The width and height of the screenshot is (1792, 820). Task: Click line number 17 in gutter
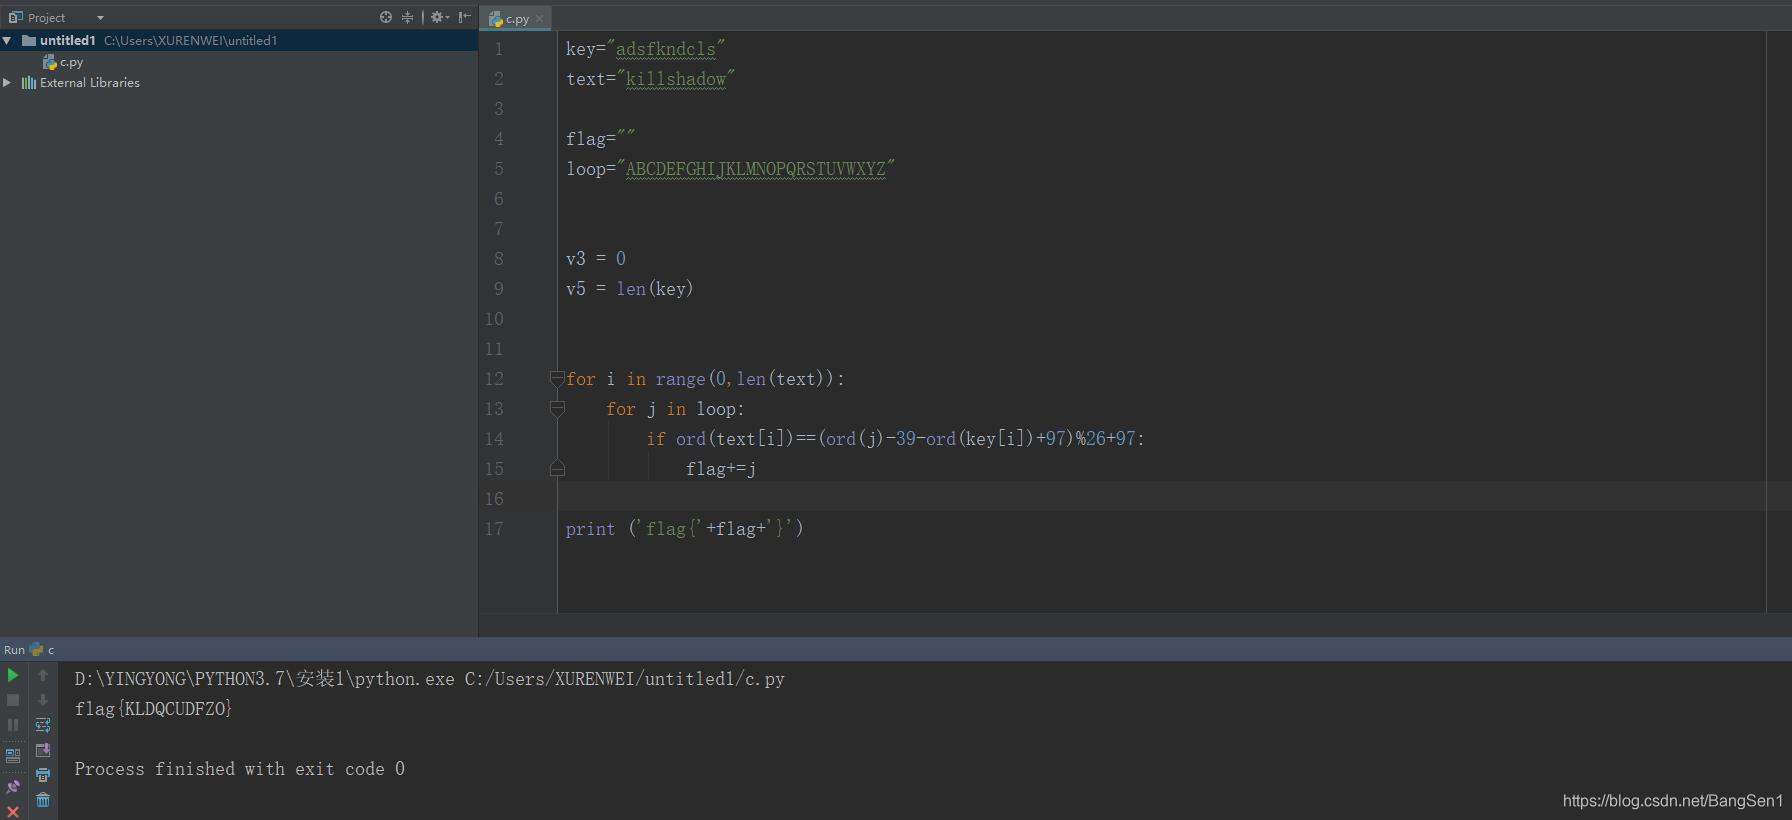pos(494,529)
